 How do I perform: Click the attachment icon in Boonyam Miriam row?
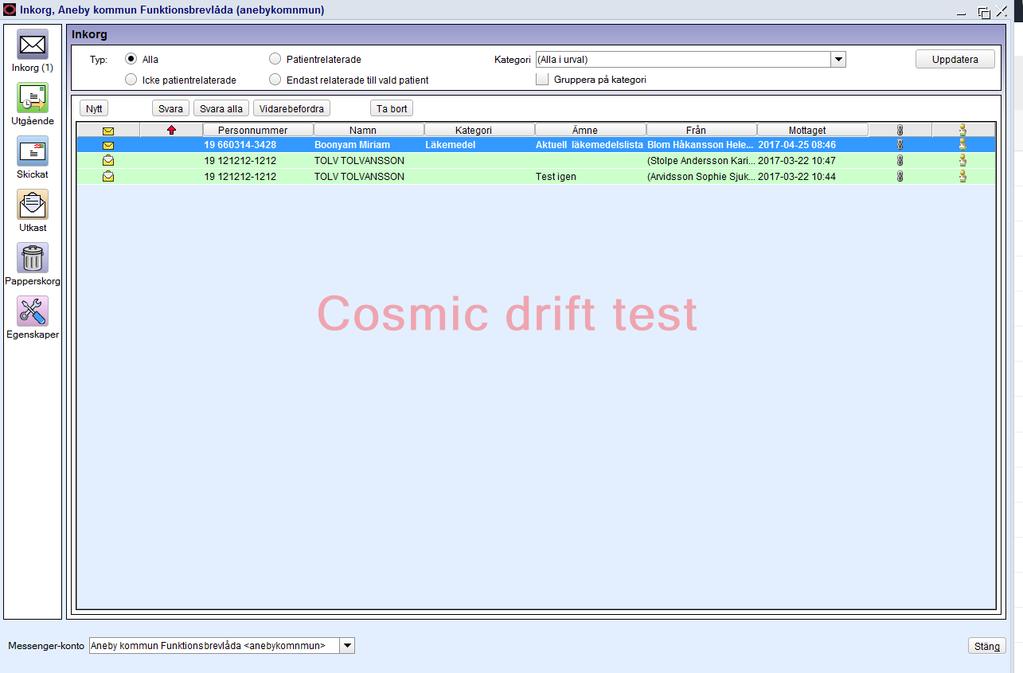(x=900, y=145)
